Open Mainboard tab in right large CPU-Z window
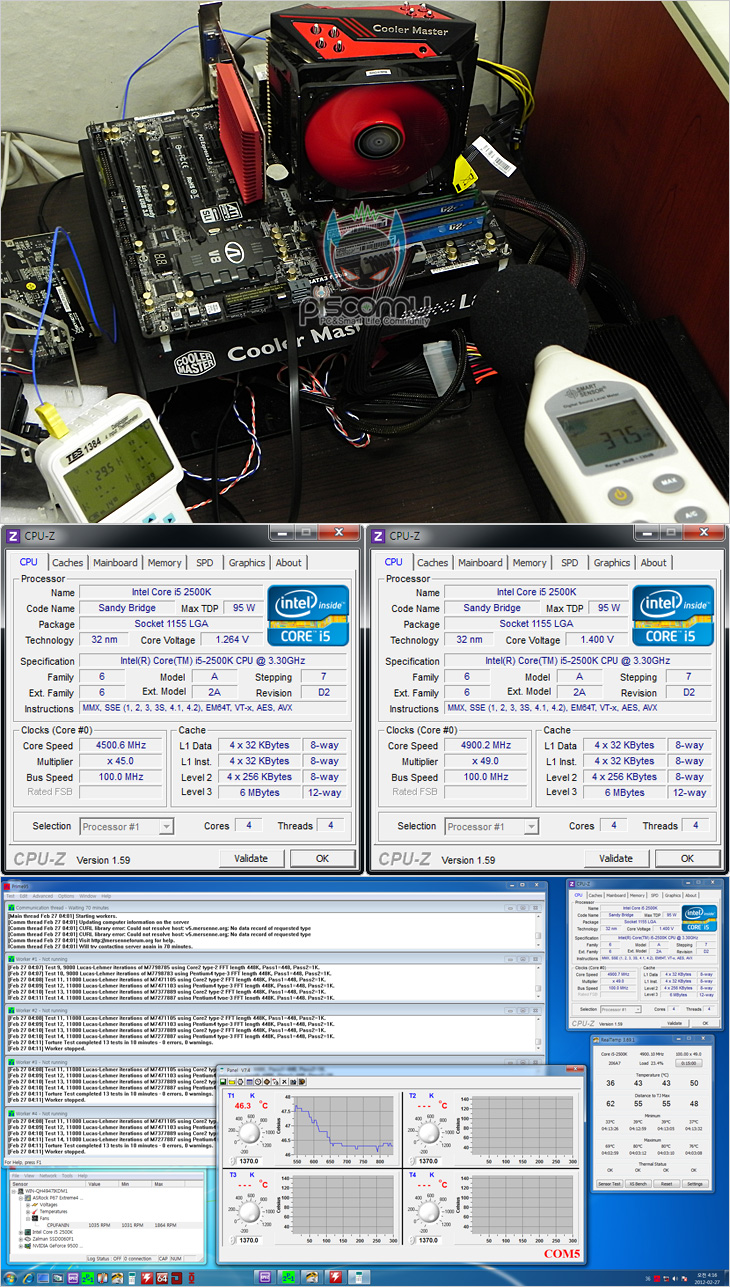Image resolution: width=730 pixels, height=1287 pixels. [480, 563]
